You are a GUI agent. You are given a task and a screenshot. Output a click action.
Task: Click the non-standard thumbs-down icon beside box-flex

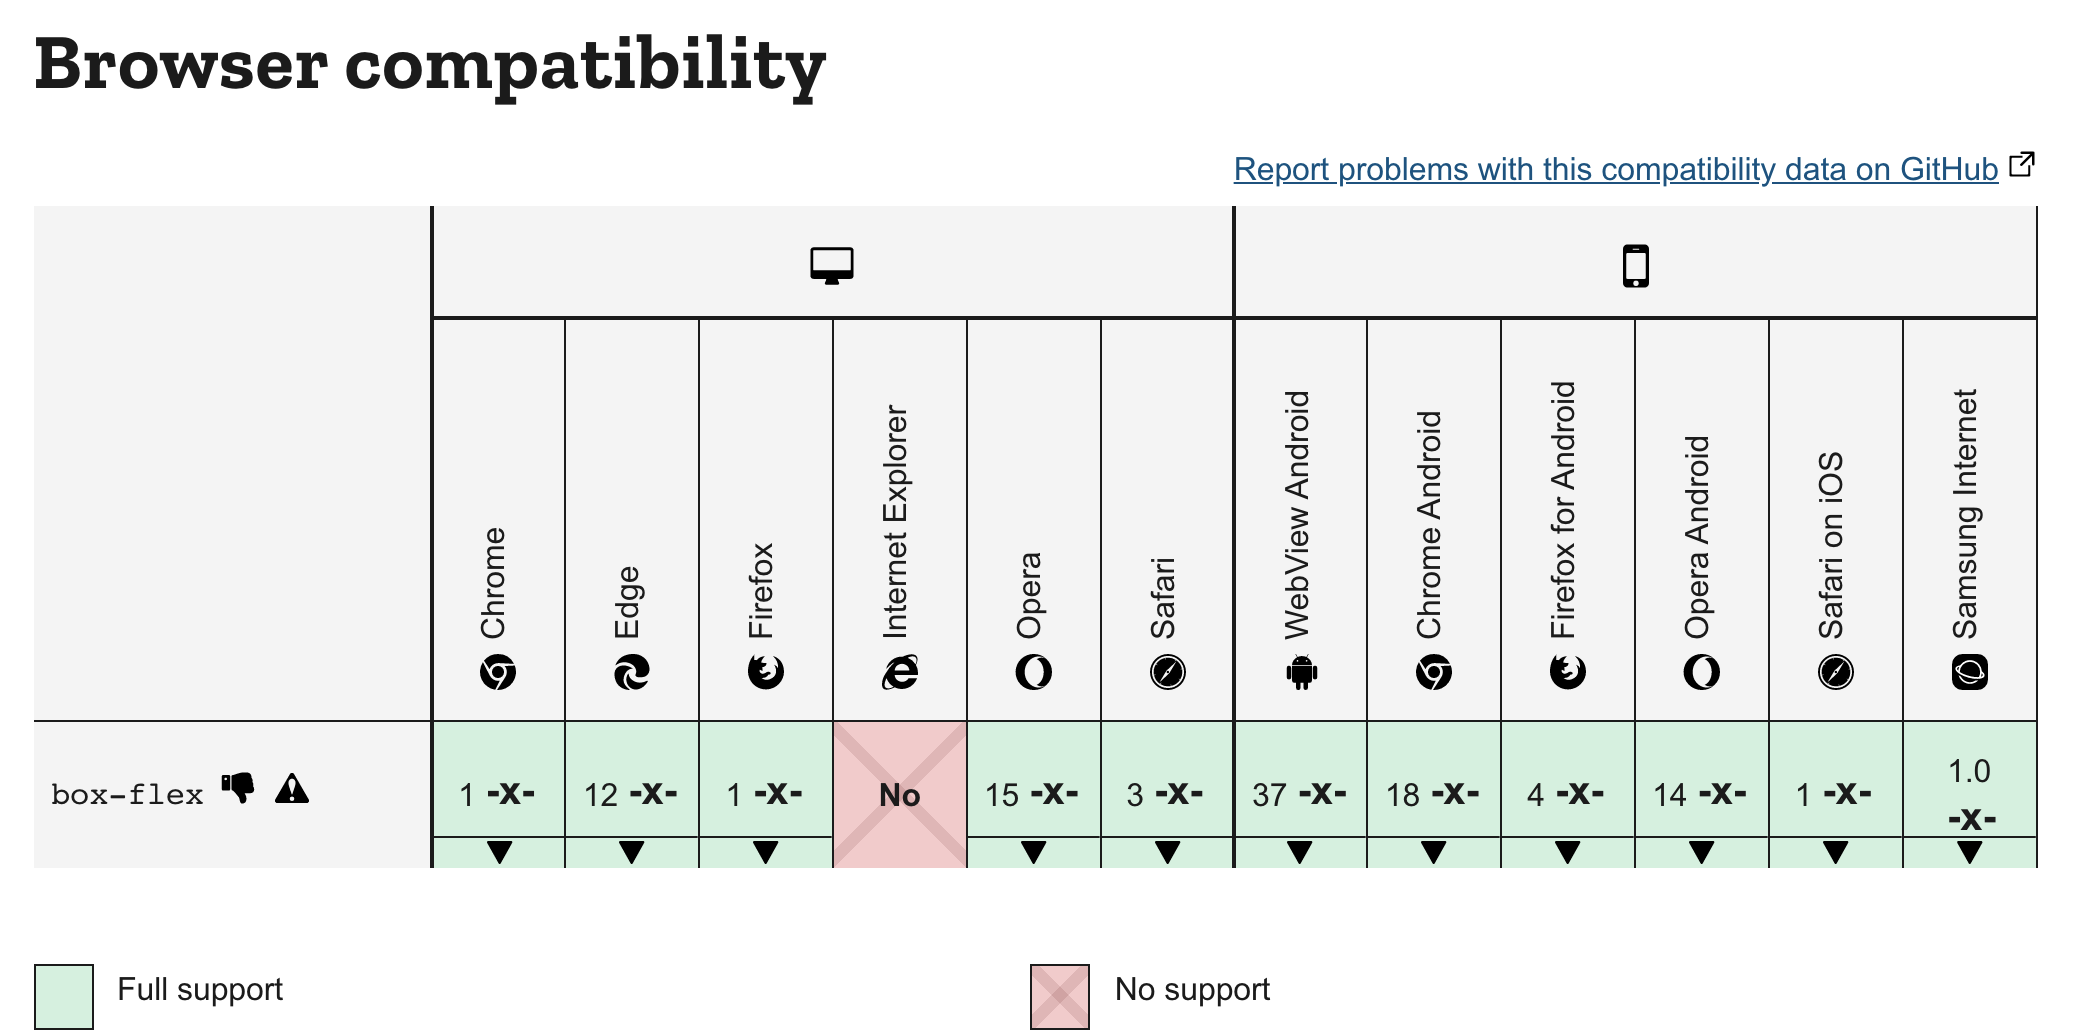coord(238,788)
